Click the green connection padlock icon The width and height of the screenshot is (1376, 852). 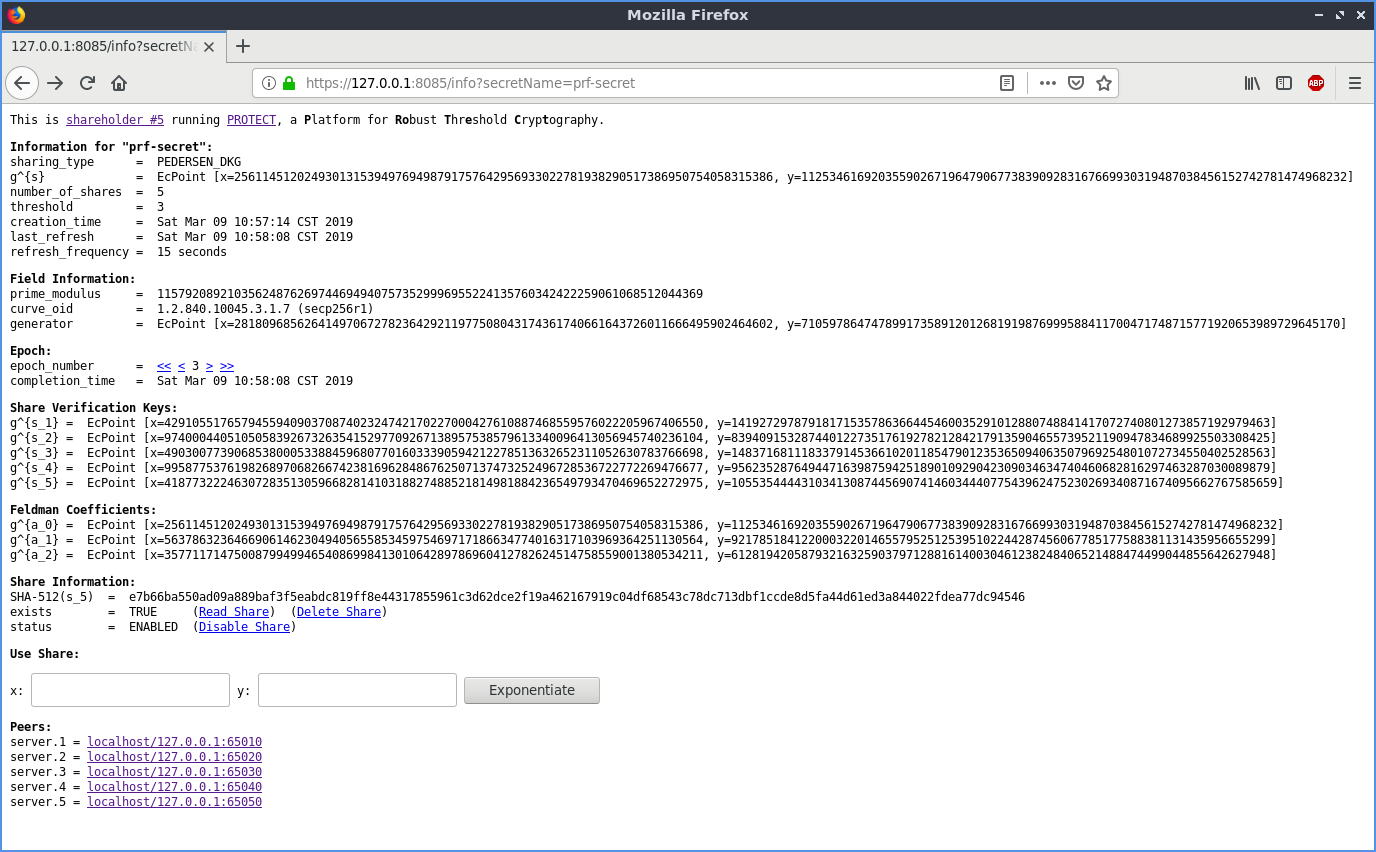click(289, 83)
